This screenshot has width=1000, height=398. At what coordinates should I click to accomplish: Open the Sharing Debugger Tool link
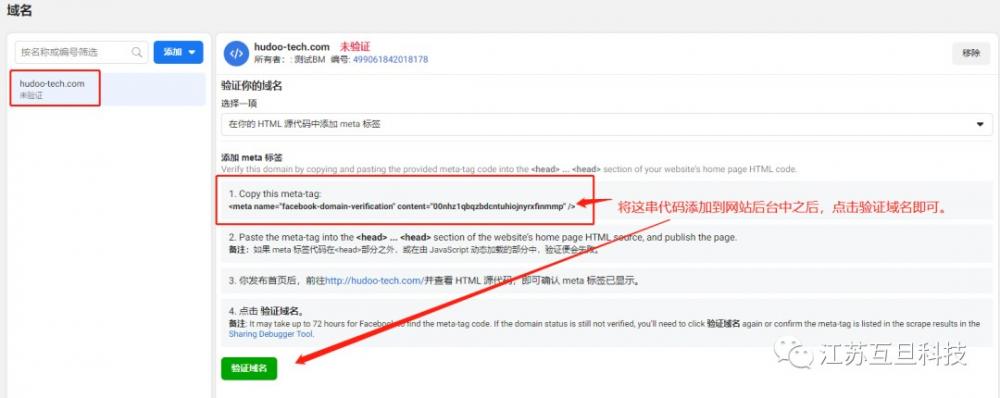[271, 334]
